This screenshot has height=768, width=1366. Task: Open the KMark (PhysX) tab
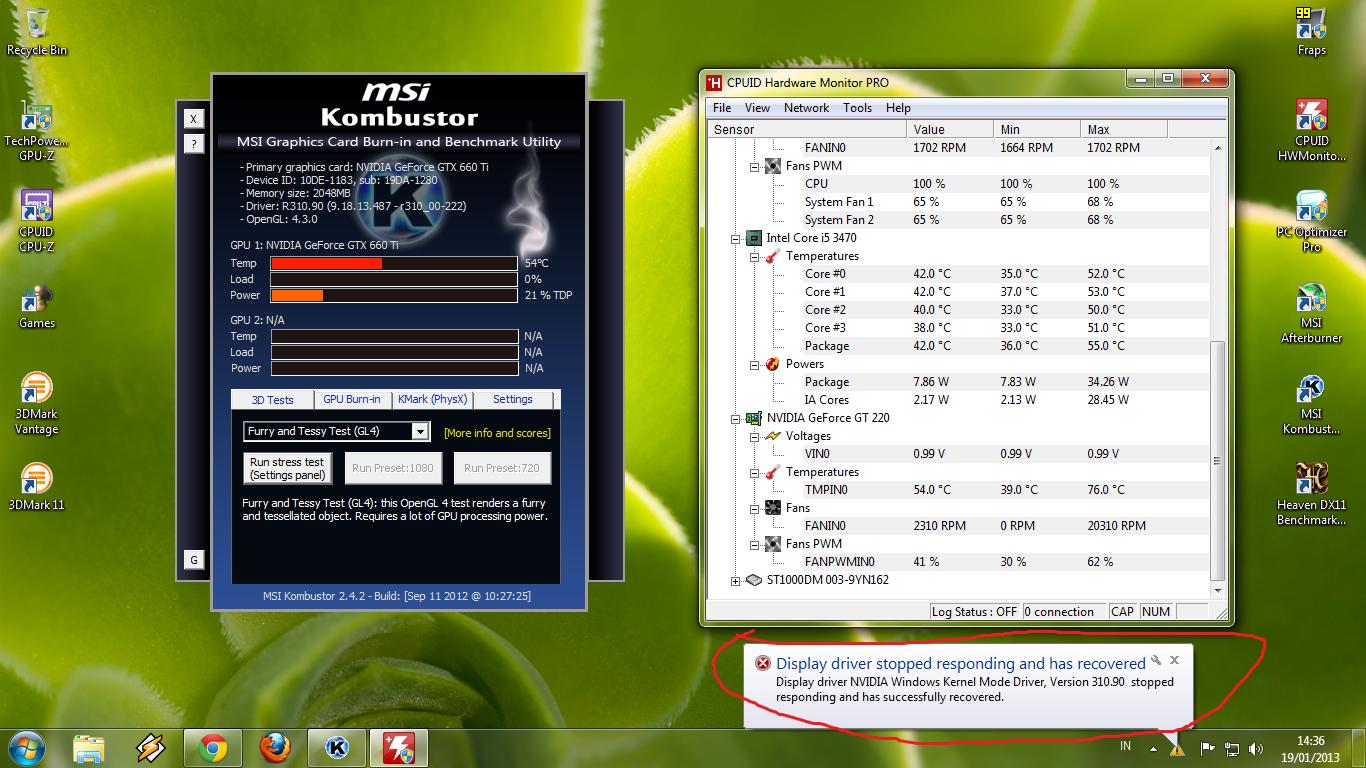pos(432,399)
